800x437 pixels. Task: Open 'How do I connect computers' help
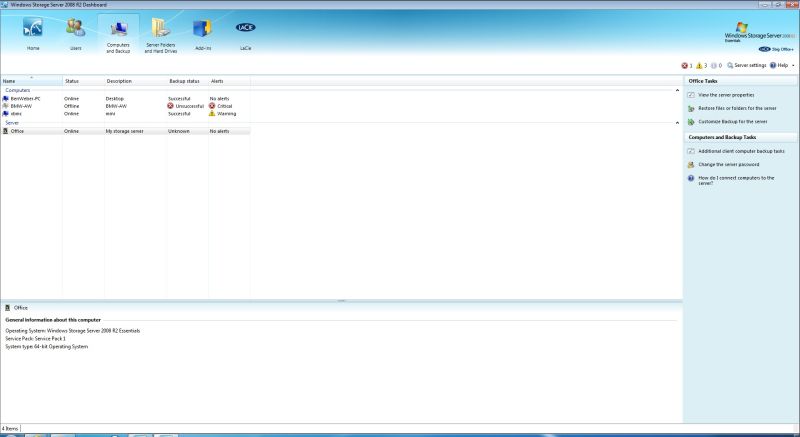click(736, 180)
